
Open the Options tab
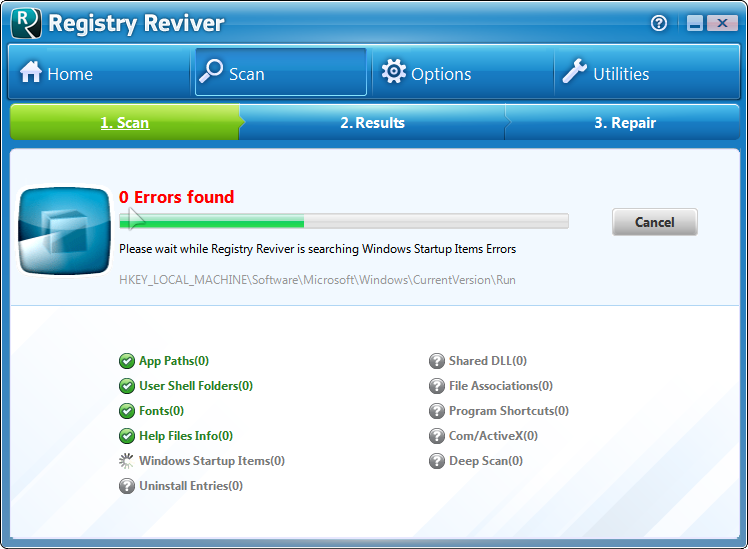pos(463,72)
